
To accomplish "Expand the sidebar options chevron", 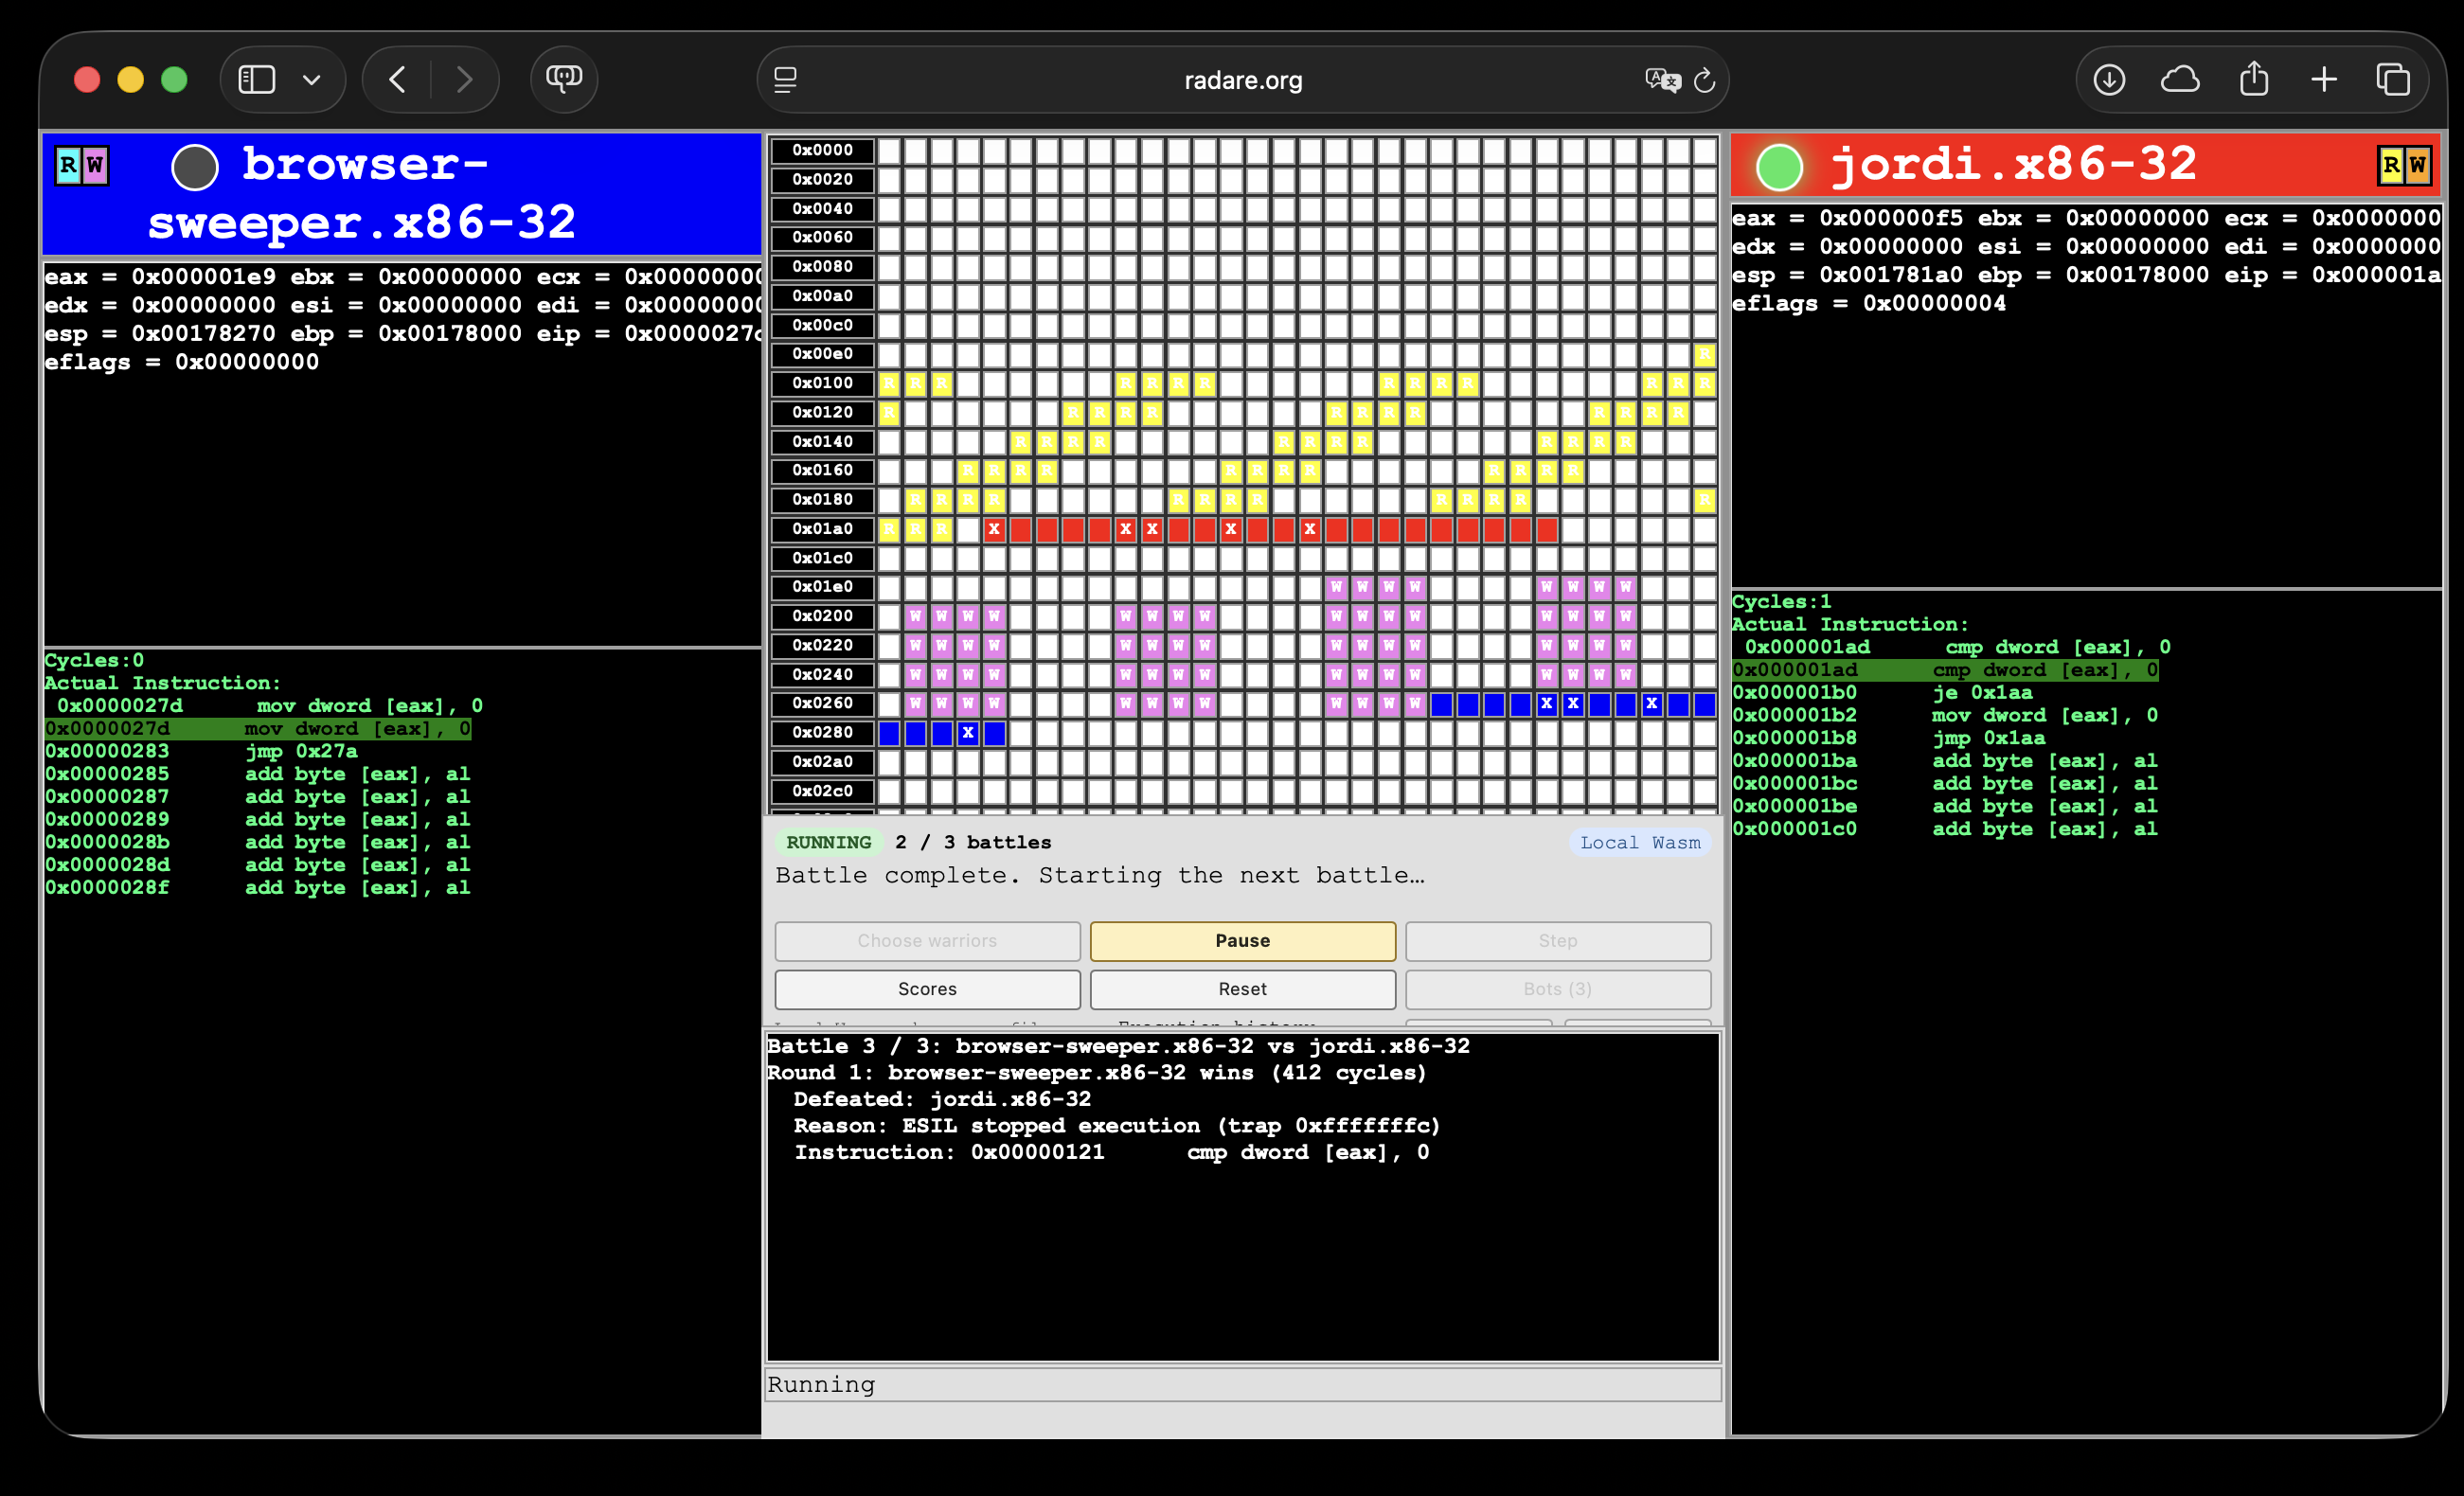I will [x=312, y=80].
